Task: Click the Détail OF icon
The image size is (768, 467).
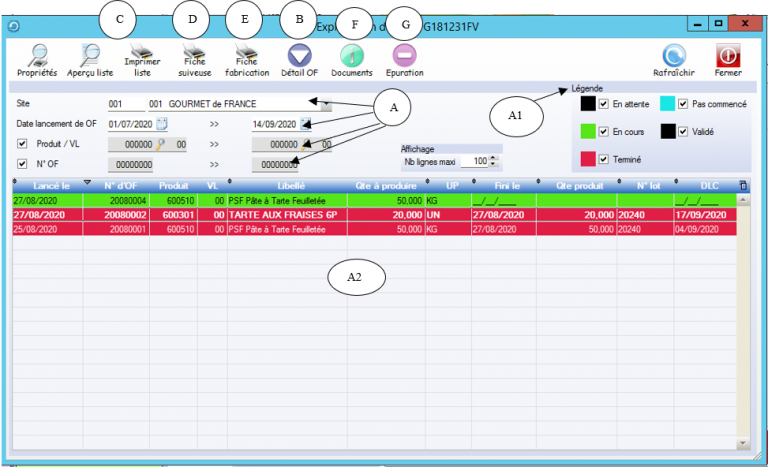Action: 299,55
